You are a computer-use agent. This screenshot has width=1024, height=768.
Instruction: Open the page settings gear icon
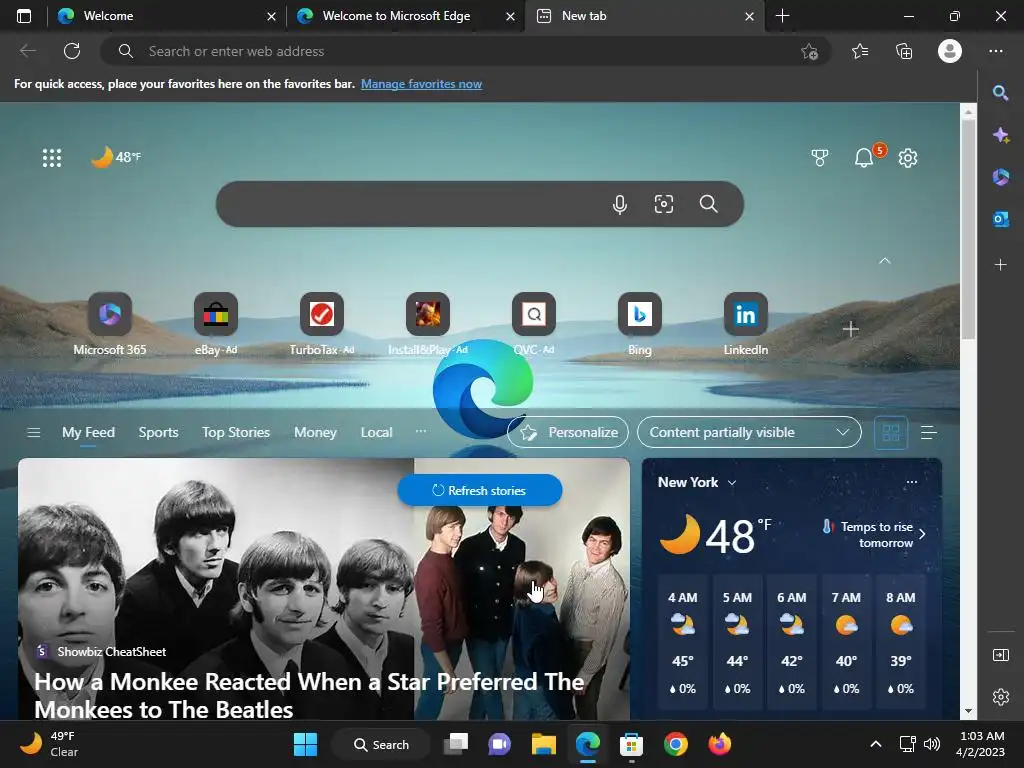(x=908, y=157)
